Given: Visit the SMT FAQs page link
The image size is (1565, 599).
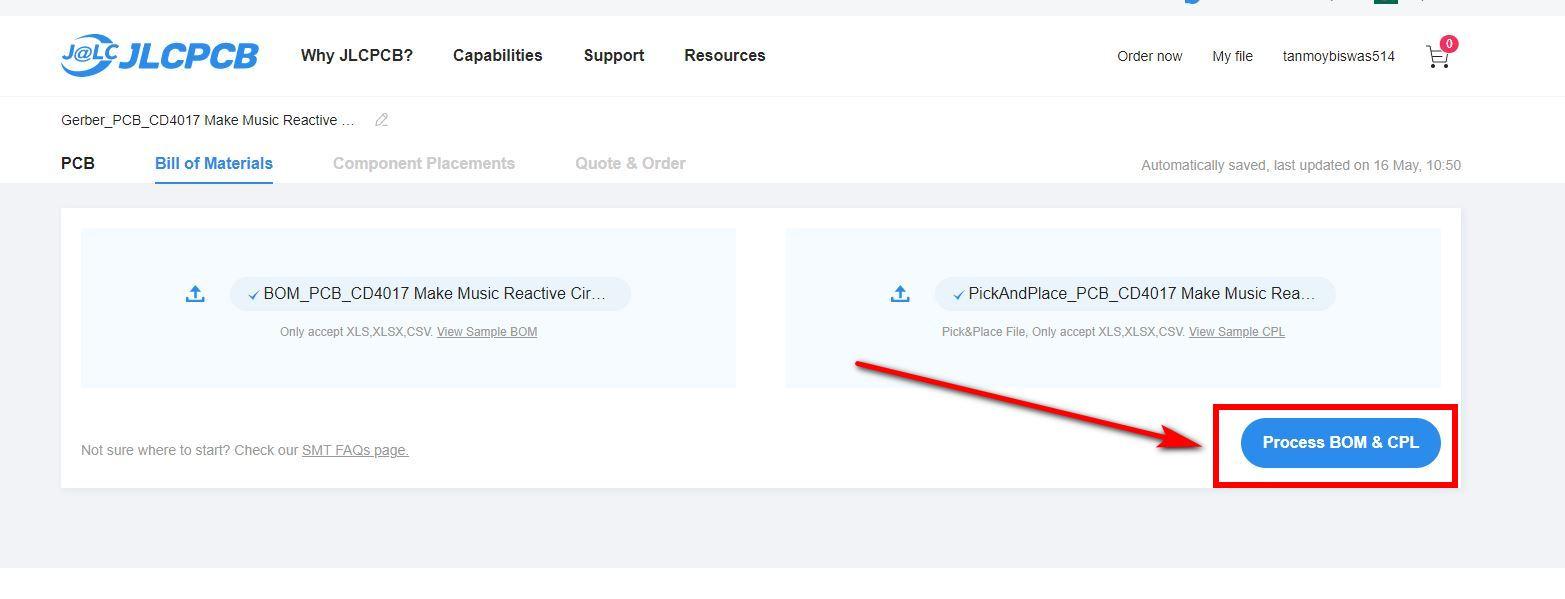Looking at the screenshot, I should [355, 451].
